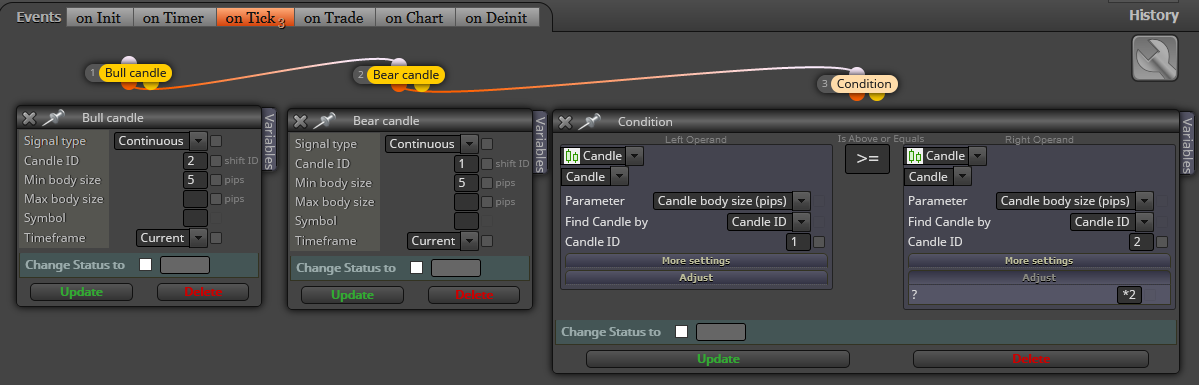
Task: Toggle shift ID checkbox in Bear candle
Action: [x=487, y=164]
